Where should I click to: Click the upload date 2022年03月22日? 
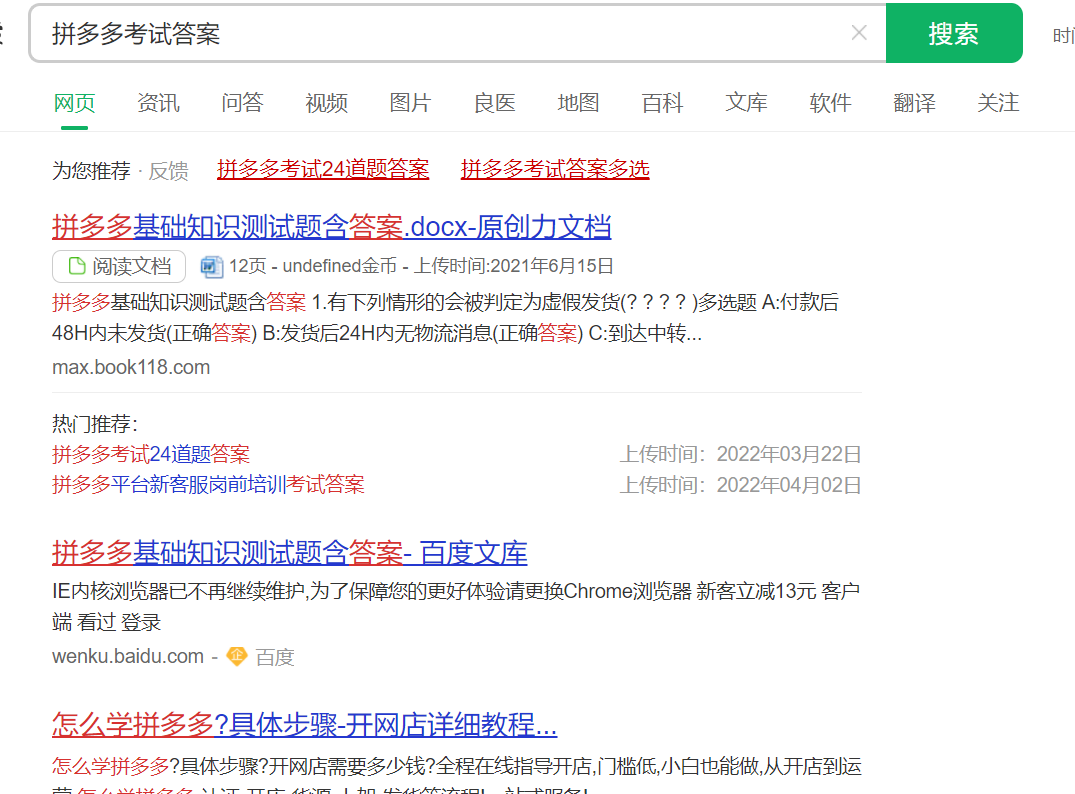click(x=788, y=454)
